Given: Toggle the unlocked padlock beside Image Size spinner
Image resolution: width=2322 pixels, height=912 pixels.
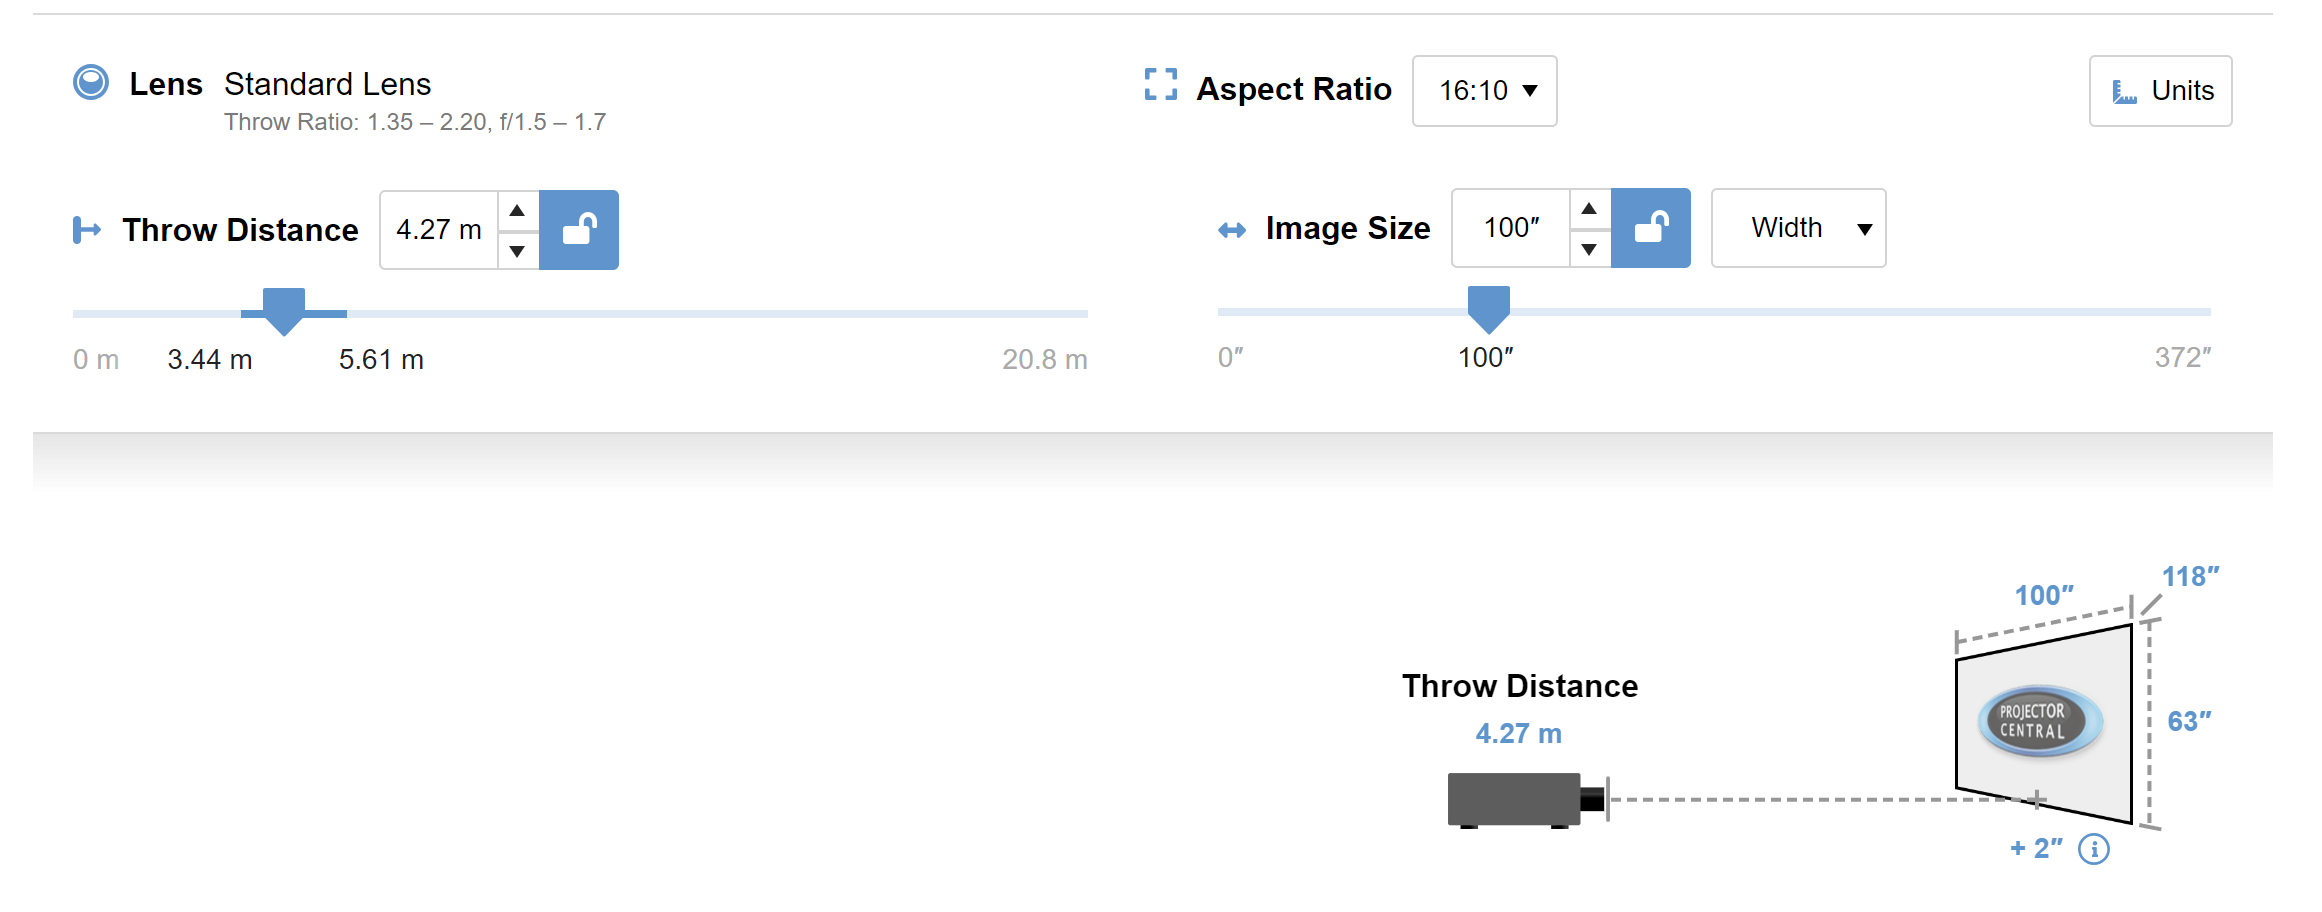Looking at the screenshot, I should [x=1650, y=228].
